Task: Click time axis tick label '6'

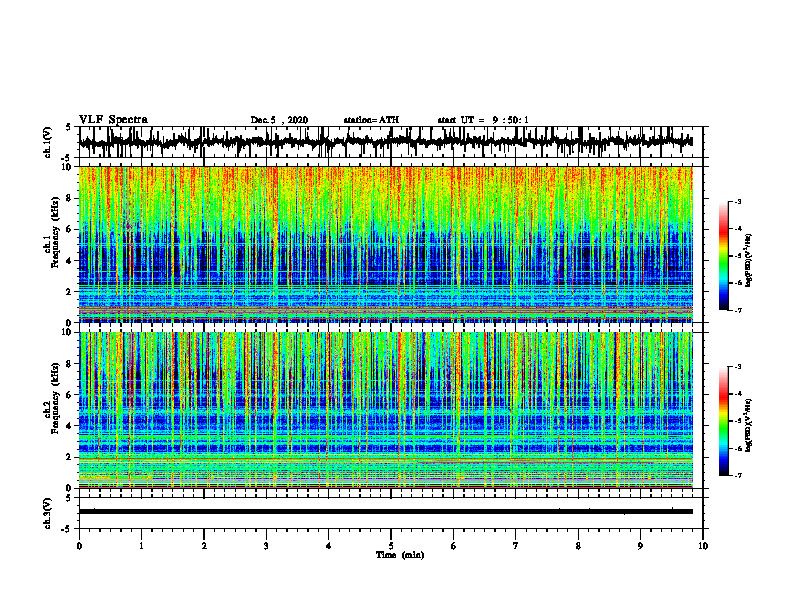Action: pyautogui.click(x=454, y=546)
